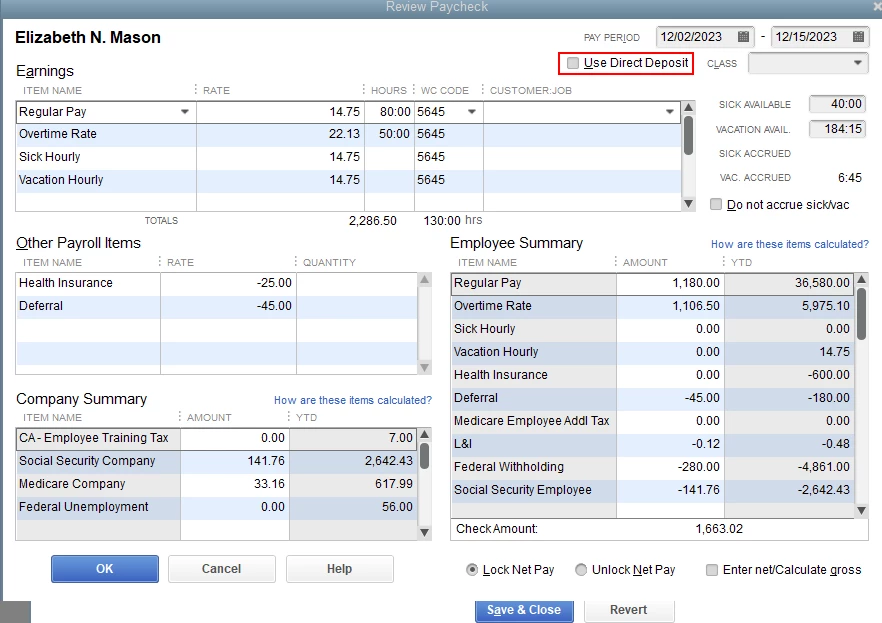This screenshot has height=623, width=882.
Task: Check Do not accrue sick/vac
Action: (716, 204)
